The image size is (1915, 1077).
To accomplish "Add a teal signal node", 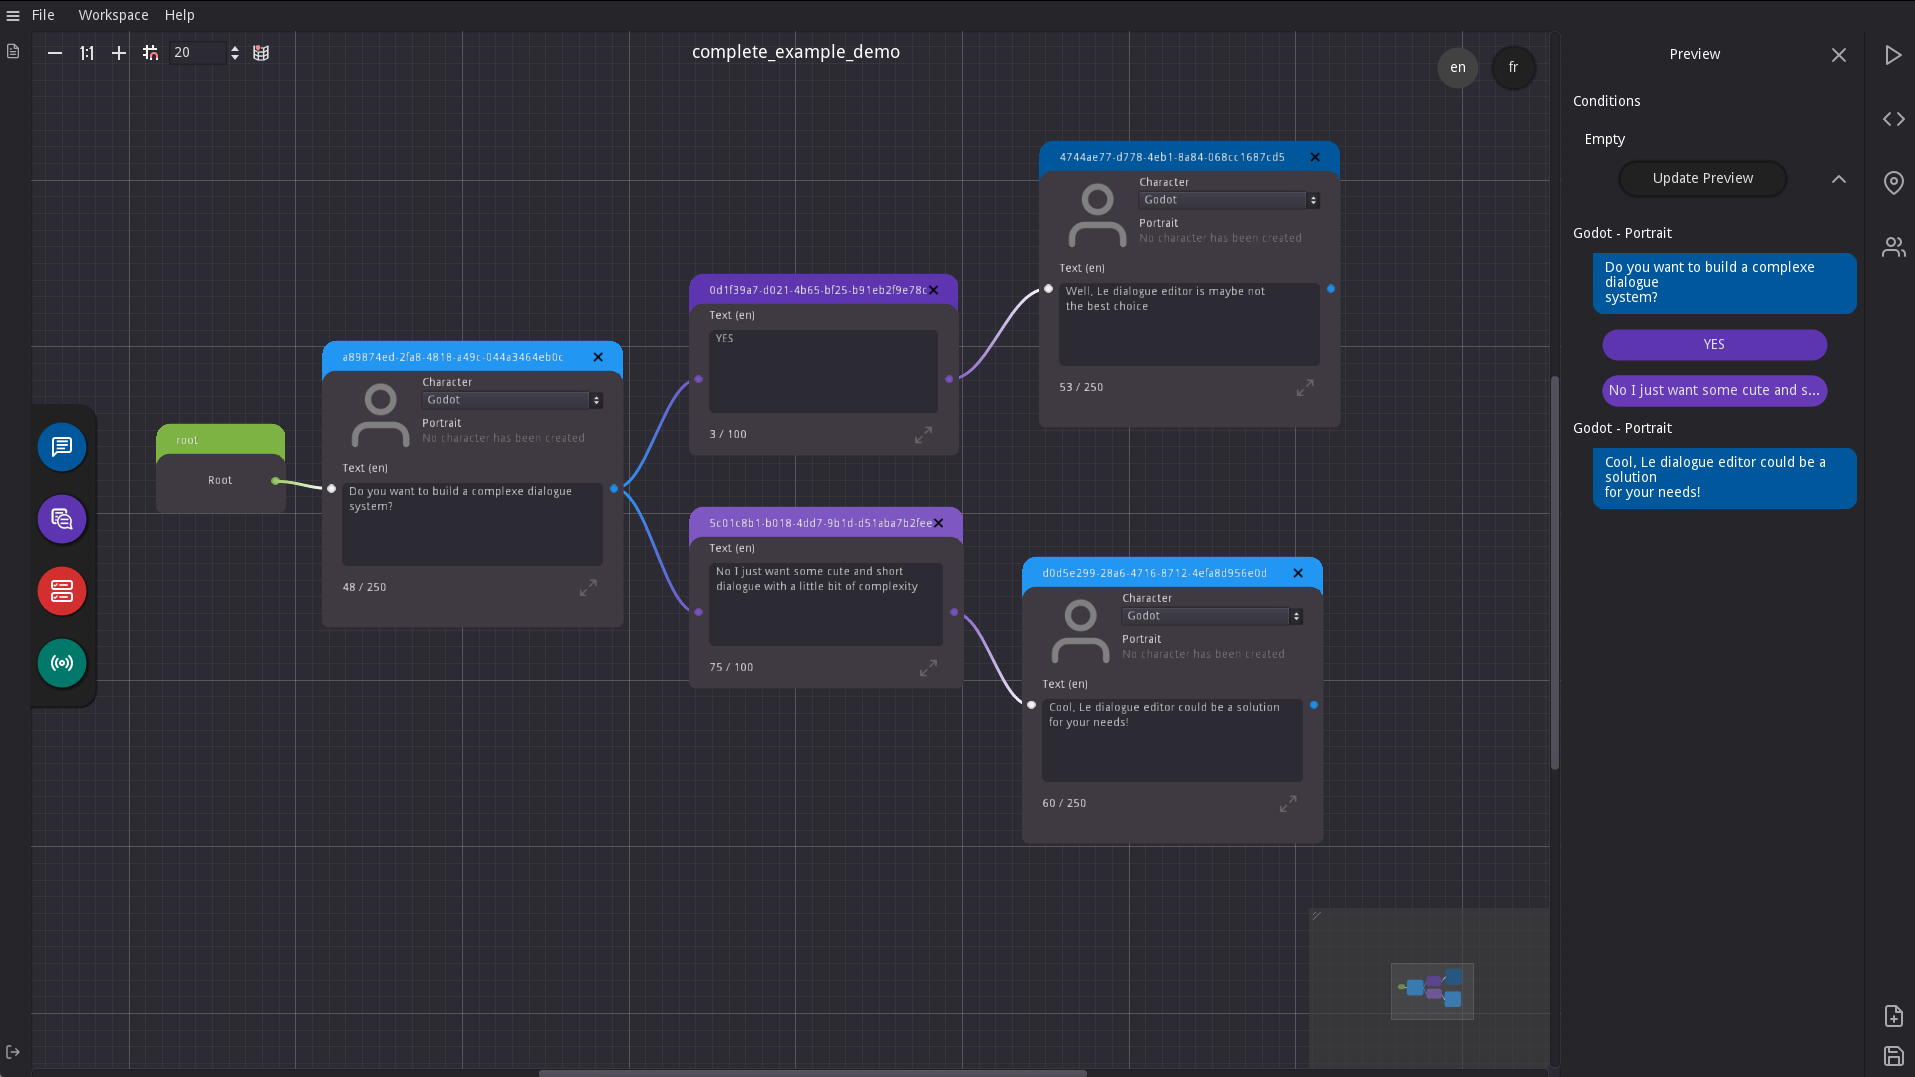I will 62,663.
